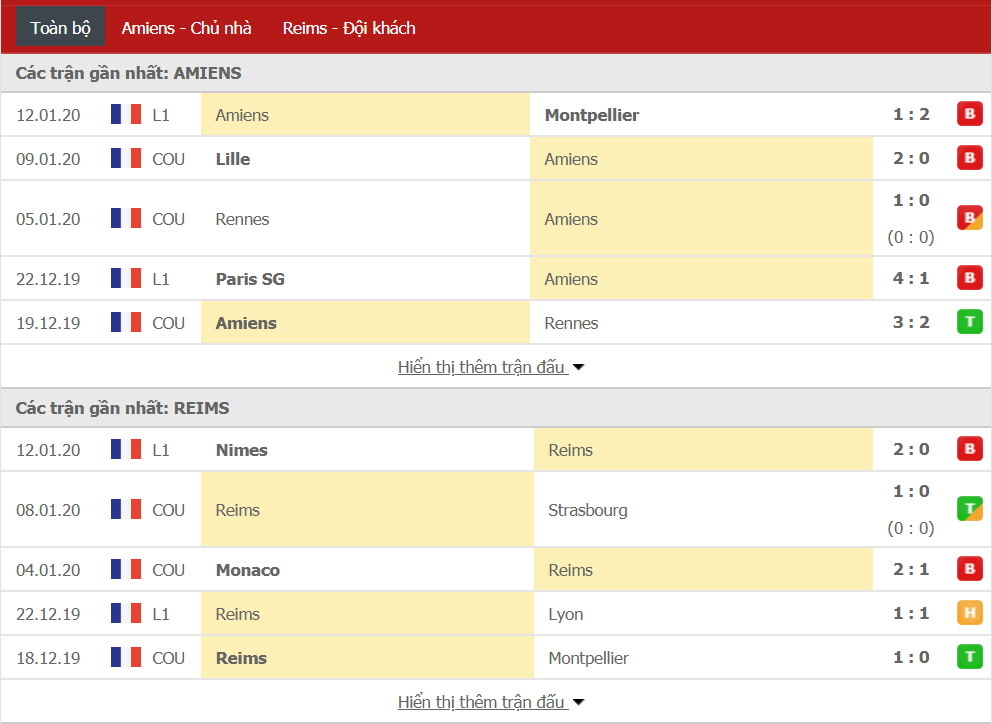Screen dimensions: 992x724
Task: Click the 1 : 1 score of Reims-Lyon
Action: [911, 613]
